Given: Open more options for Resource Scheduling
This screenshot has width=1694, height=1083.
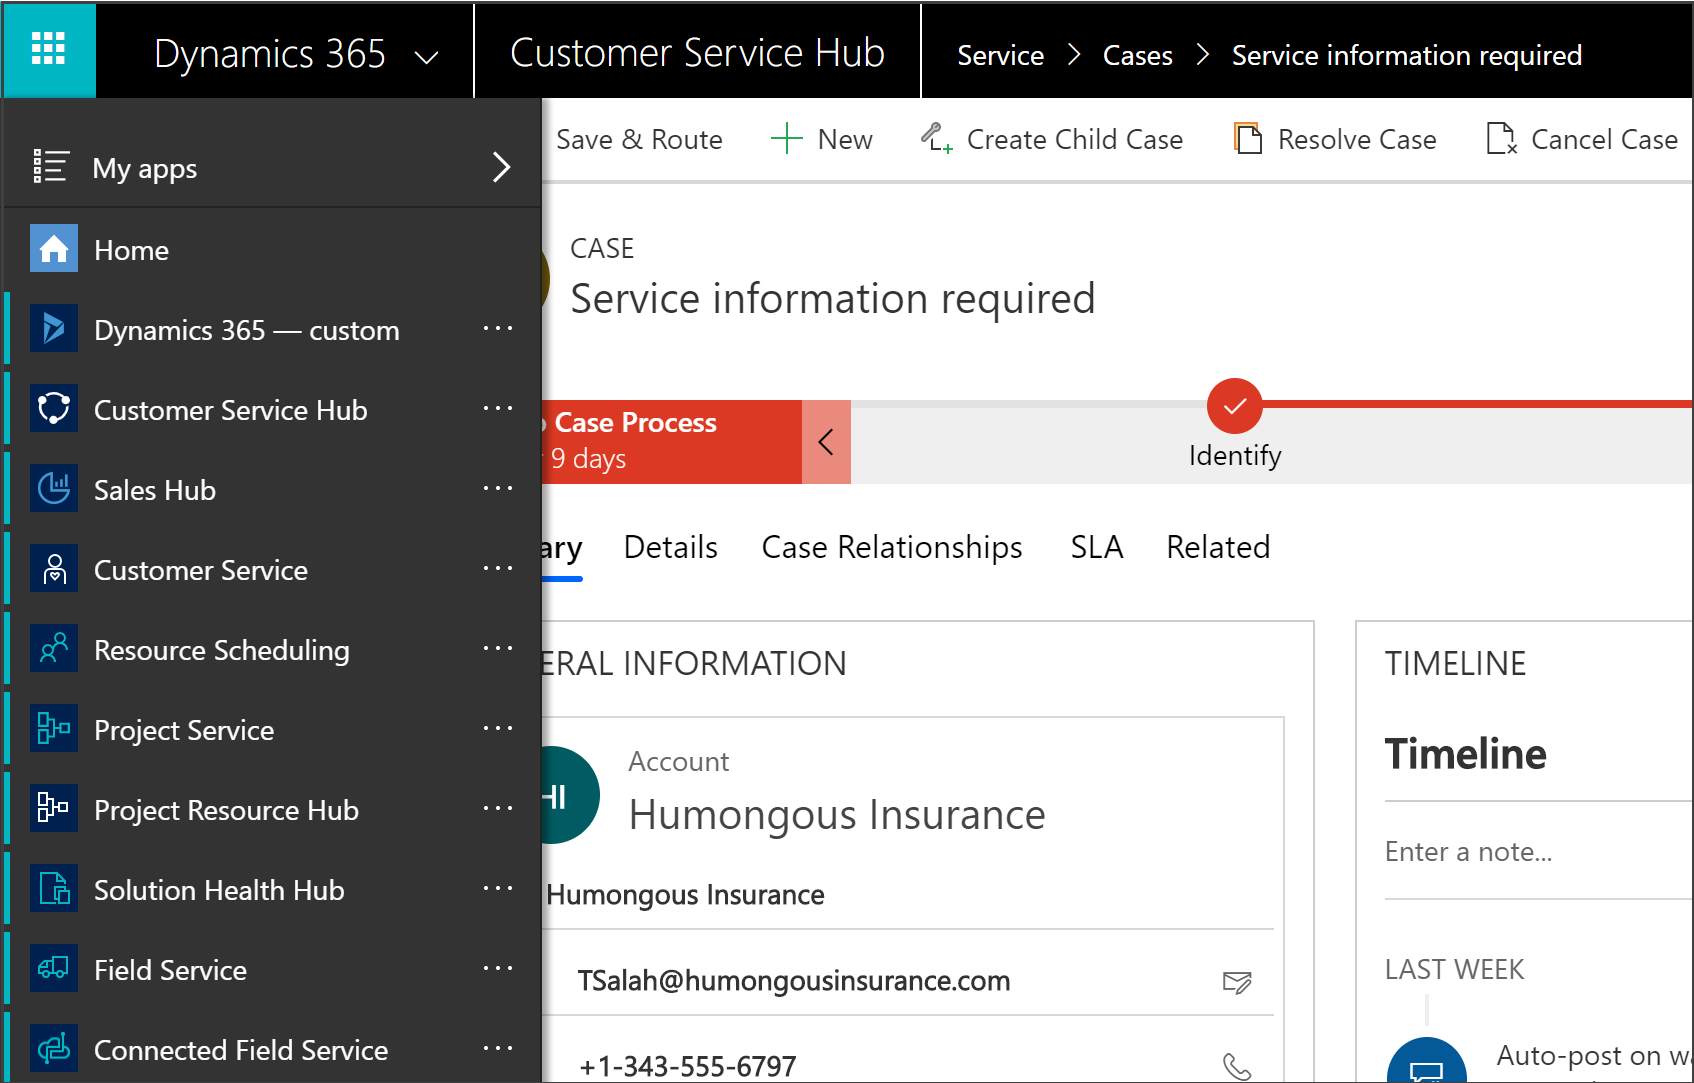Looking at the screenshot, I should point(497,648).
